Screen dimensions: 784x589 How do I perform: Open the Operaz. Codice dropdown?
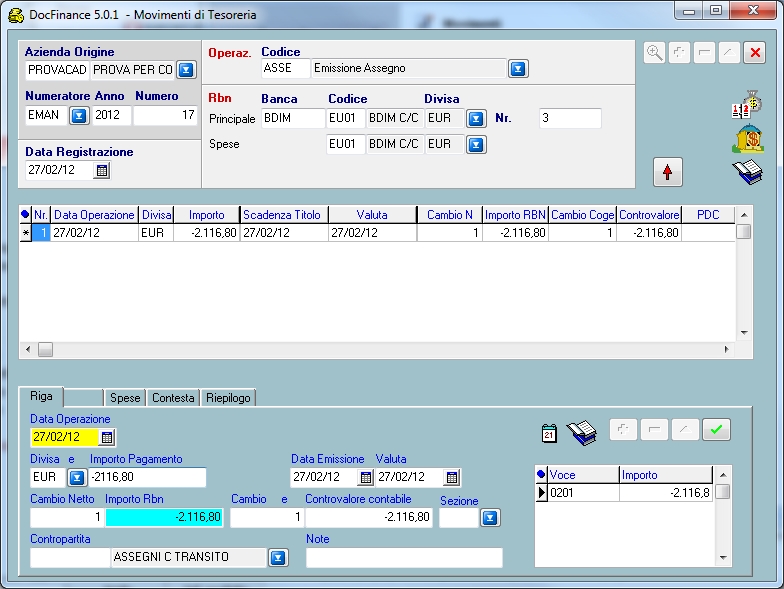click(x=518, y=69)
